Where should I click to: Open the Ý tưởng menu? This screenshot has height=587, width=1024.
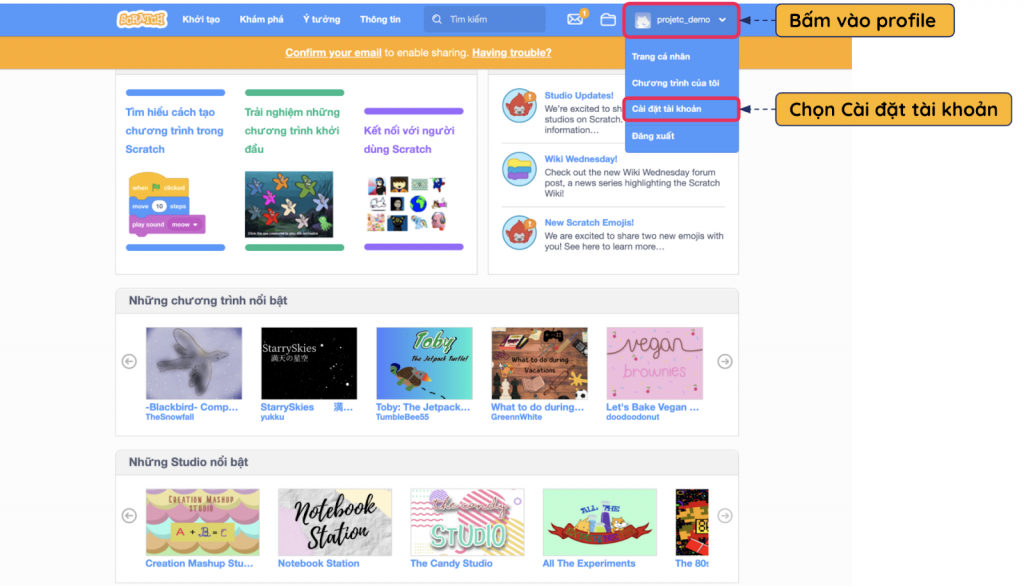click(x=321, y=20)
